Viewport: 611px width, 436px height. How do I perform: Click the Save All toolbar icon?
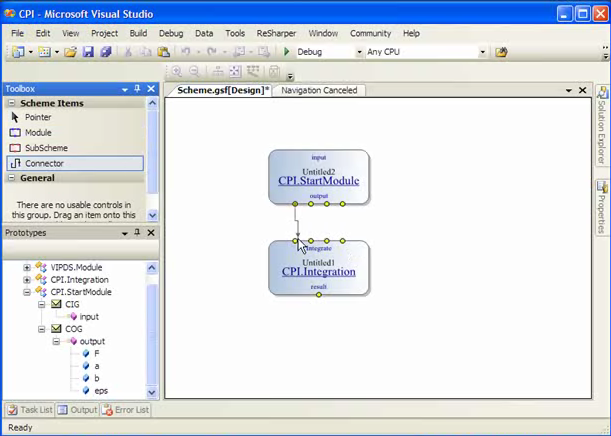(105, 52)
